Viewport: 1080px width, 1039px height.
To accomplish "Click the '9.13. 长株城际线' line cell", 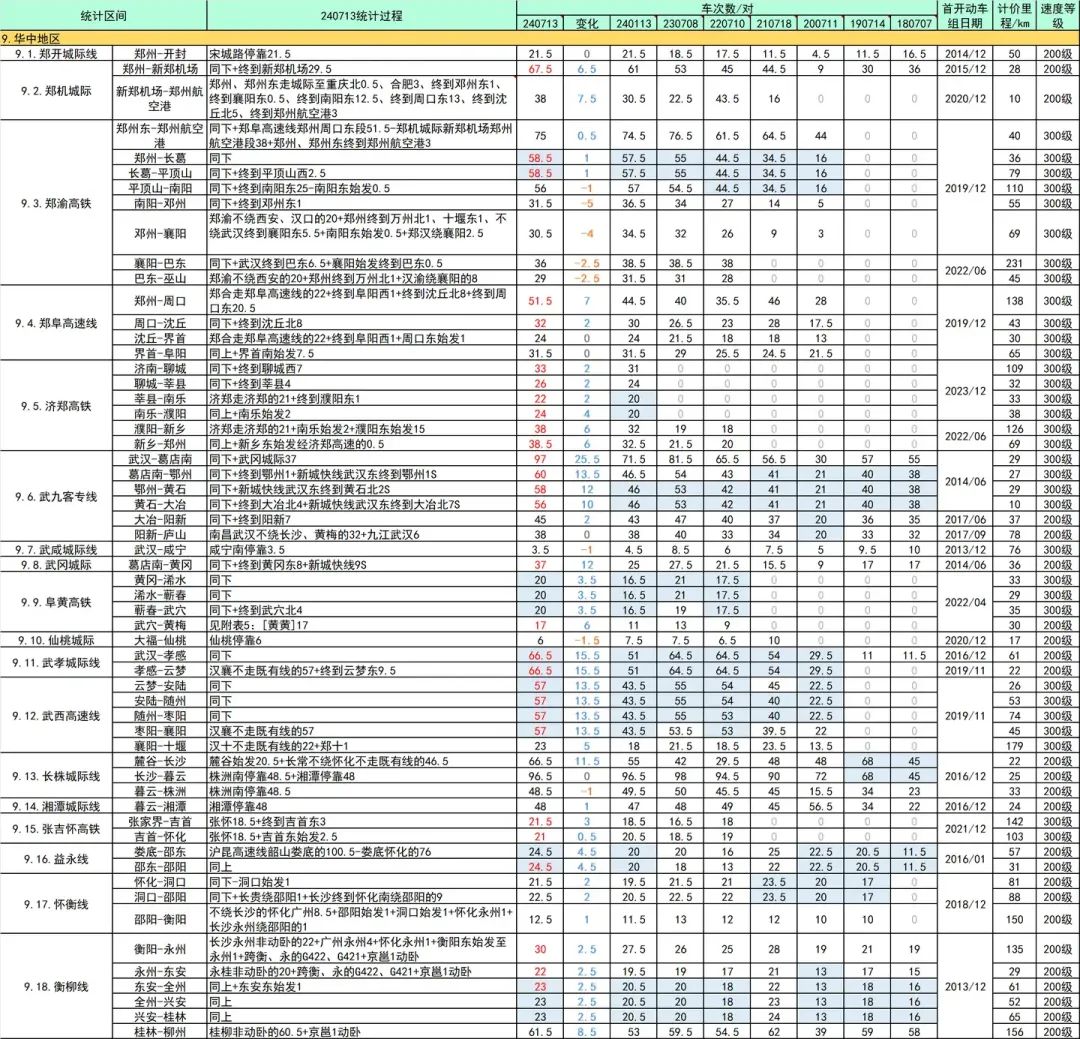I will tap(56, 776).
